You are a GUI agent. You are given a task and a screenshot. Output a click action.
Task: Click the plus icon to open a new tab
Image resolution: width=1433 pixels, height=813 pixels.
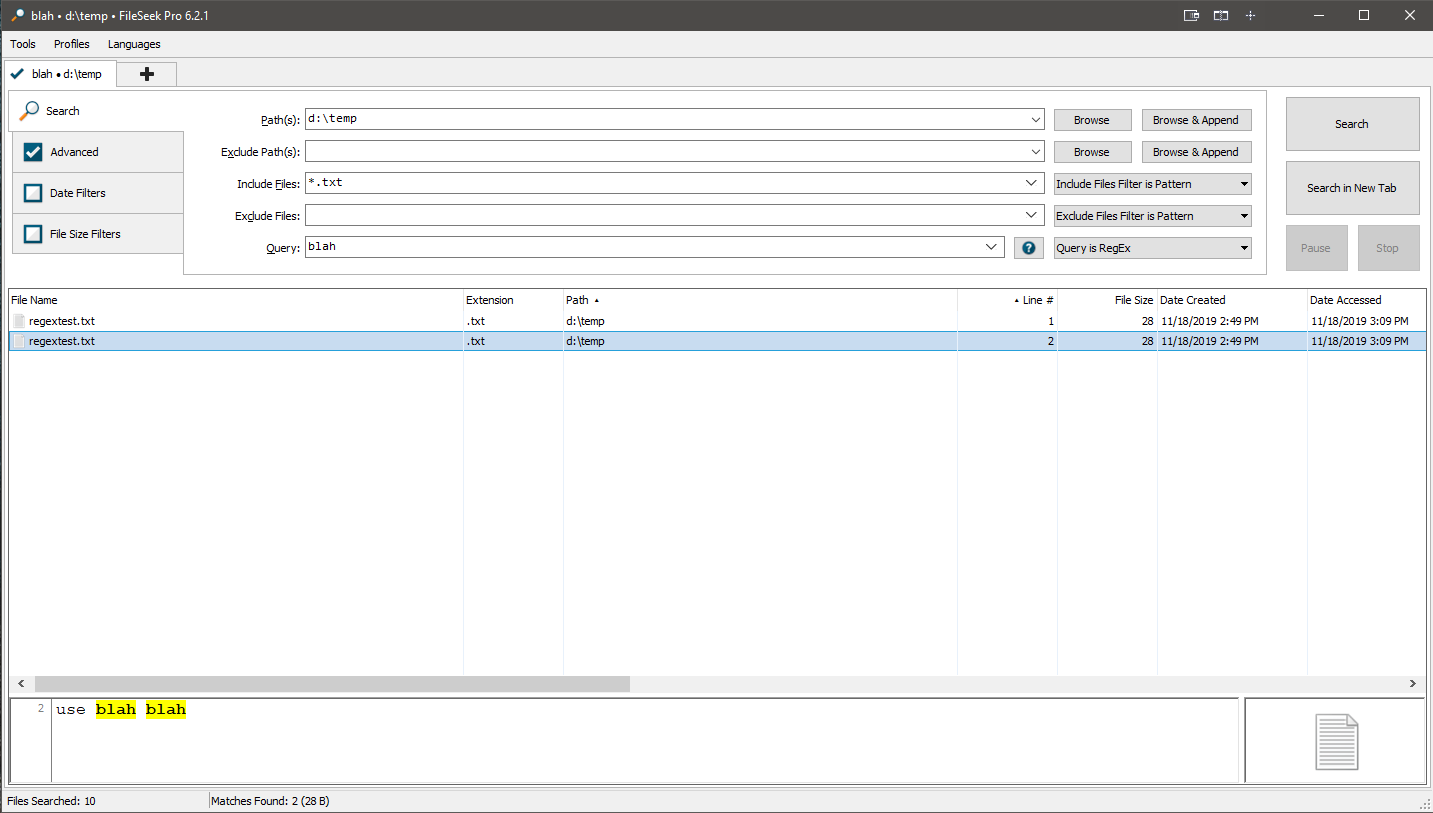[147, 74]
